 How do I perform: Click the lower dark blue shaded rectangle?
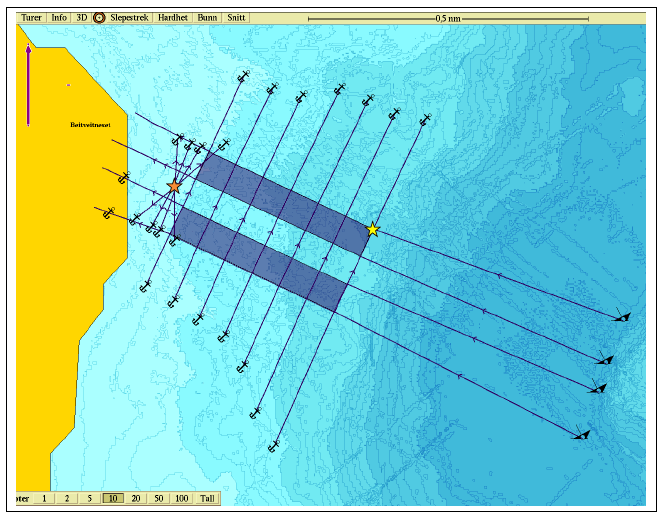(260, 259)
